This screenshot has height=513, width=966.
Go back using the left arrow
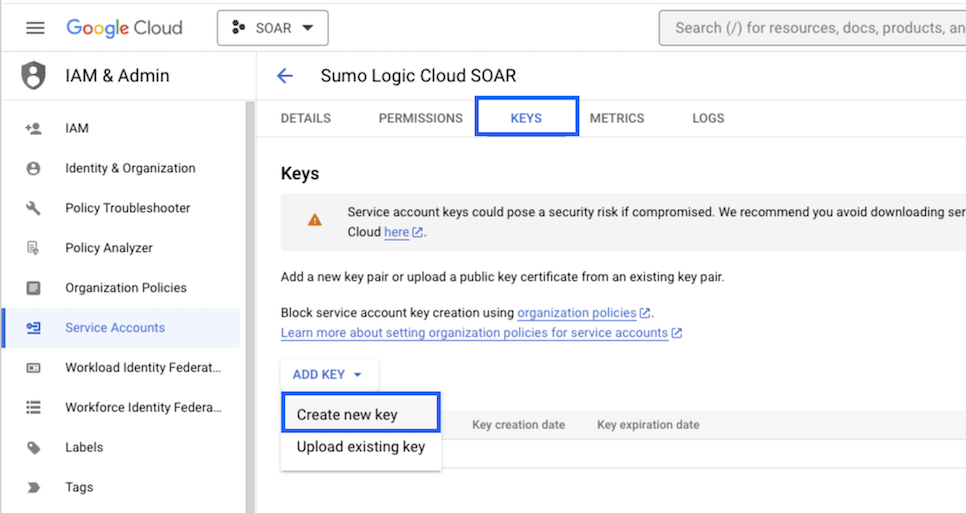(285, 76)
